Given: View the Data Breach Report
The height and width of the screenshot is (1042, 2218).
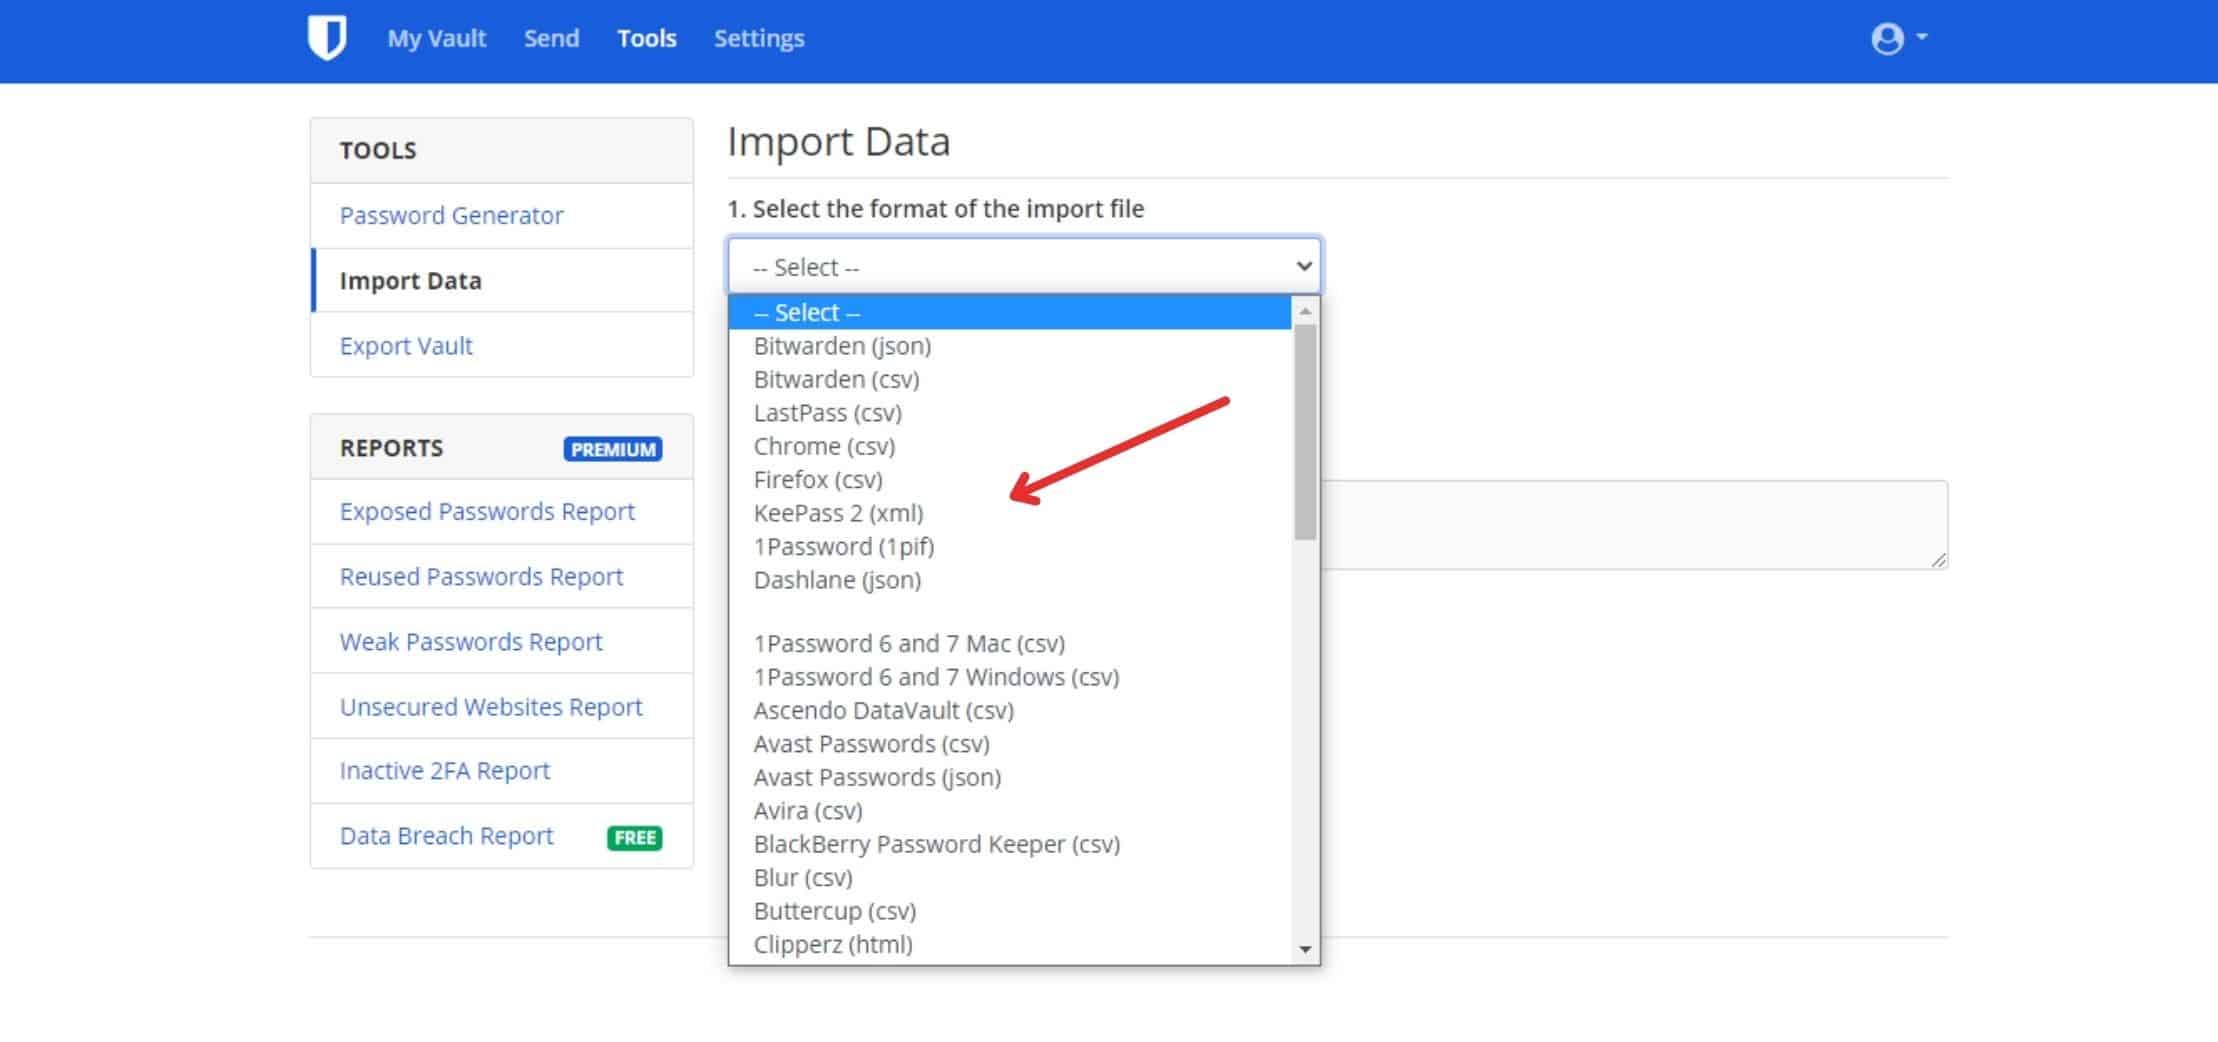Looking at the screenshot, I should [446, 836].
